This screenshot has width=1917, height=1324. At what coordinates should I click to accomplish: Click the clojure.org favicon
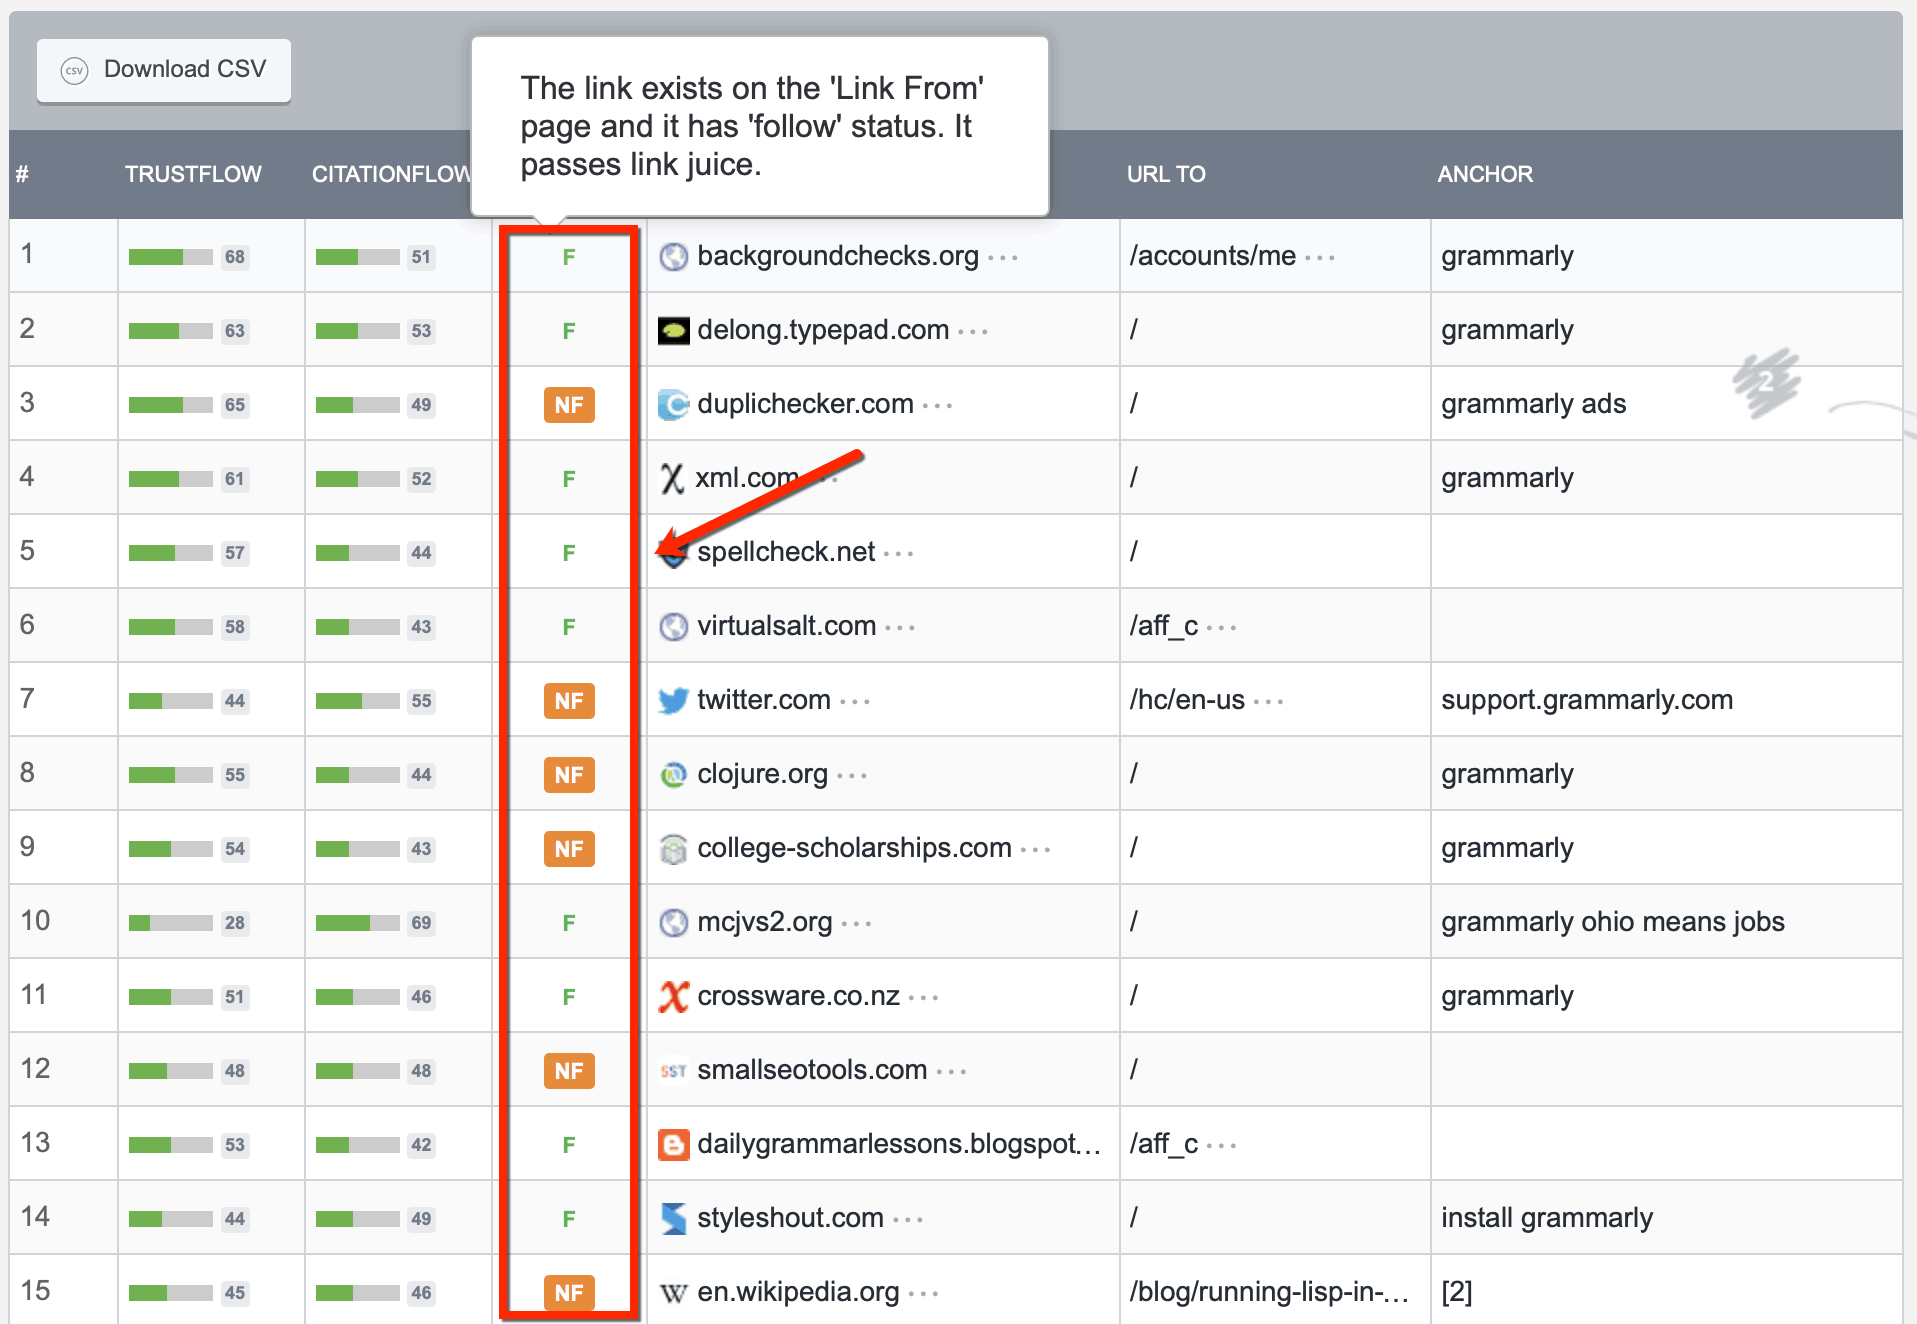pos(674,775)
